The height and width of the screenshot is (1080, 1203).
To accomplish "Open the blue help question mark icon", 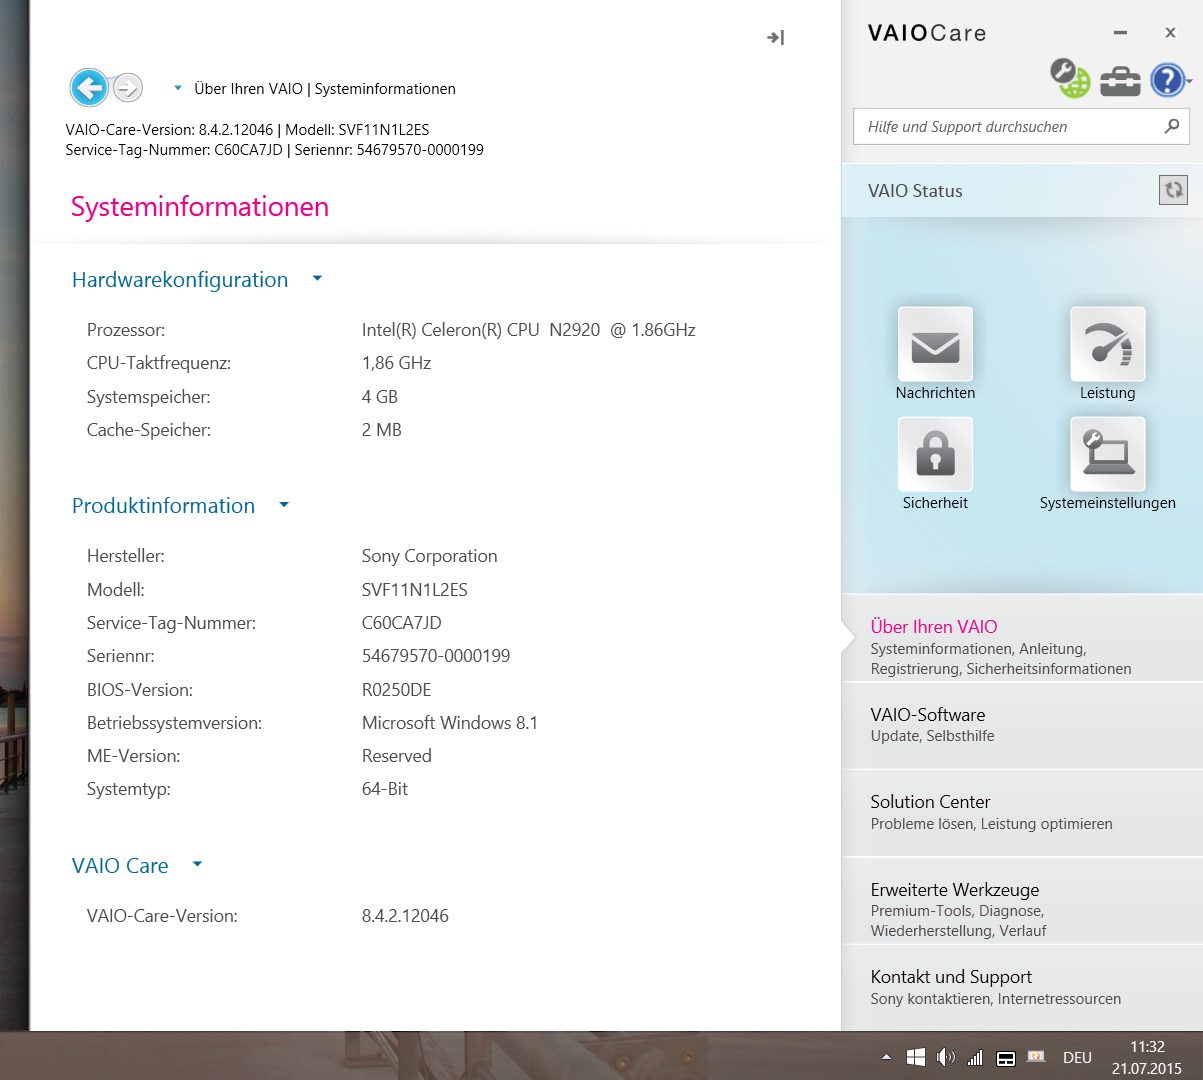I will click(1167, 80).
